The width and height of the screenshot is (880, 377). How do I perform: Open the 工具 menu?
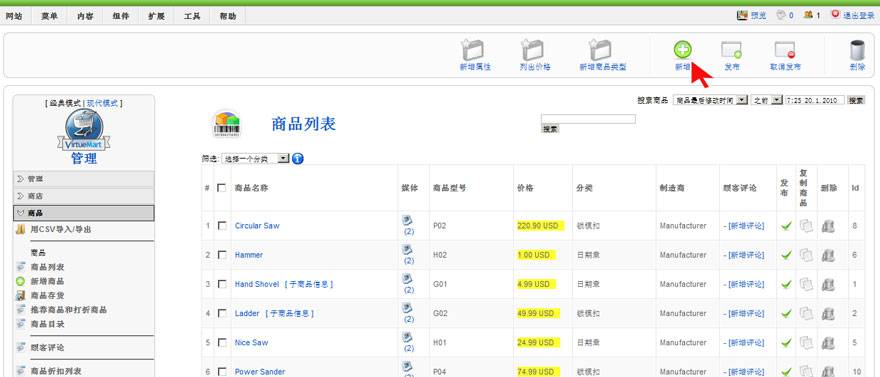[x=192, y=16]
